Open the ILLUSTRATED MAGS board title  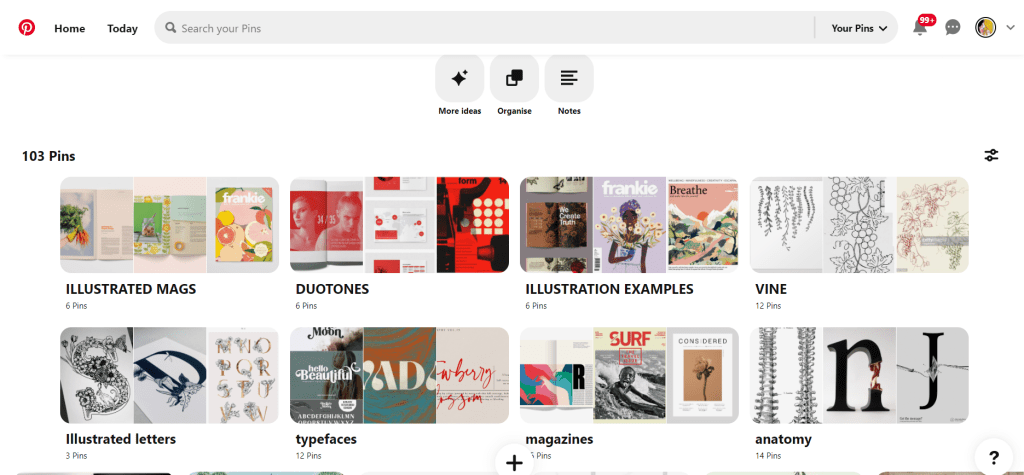[131, 289]
